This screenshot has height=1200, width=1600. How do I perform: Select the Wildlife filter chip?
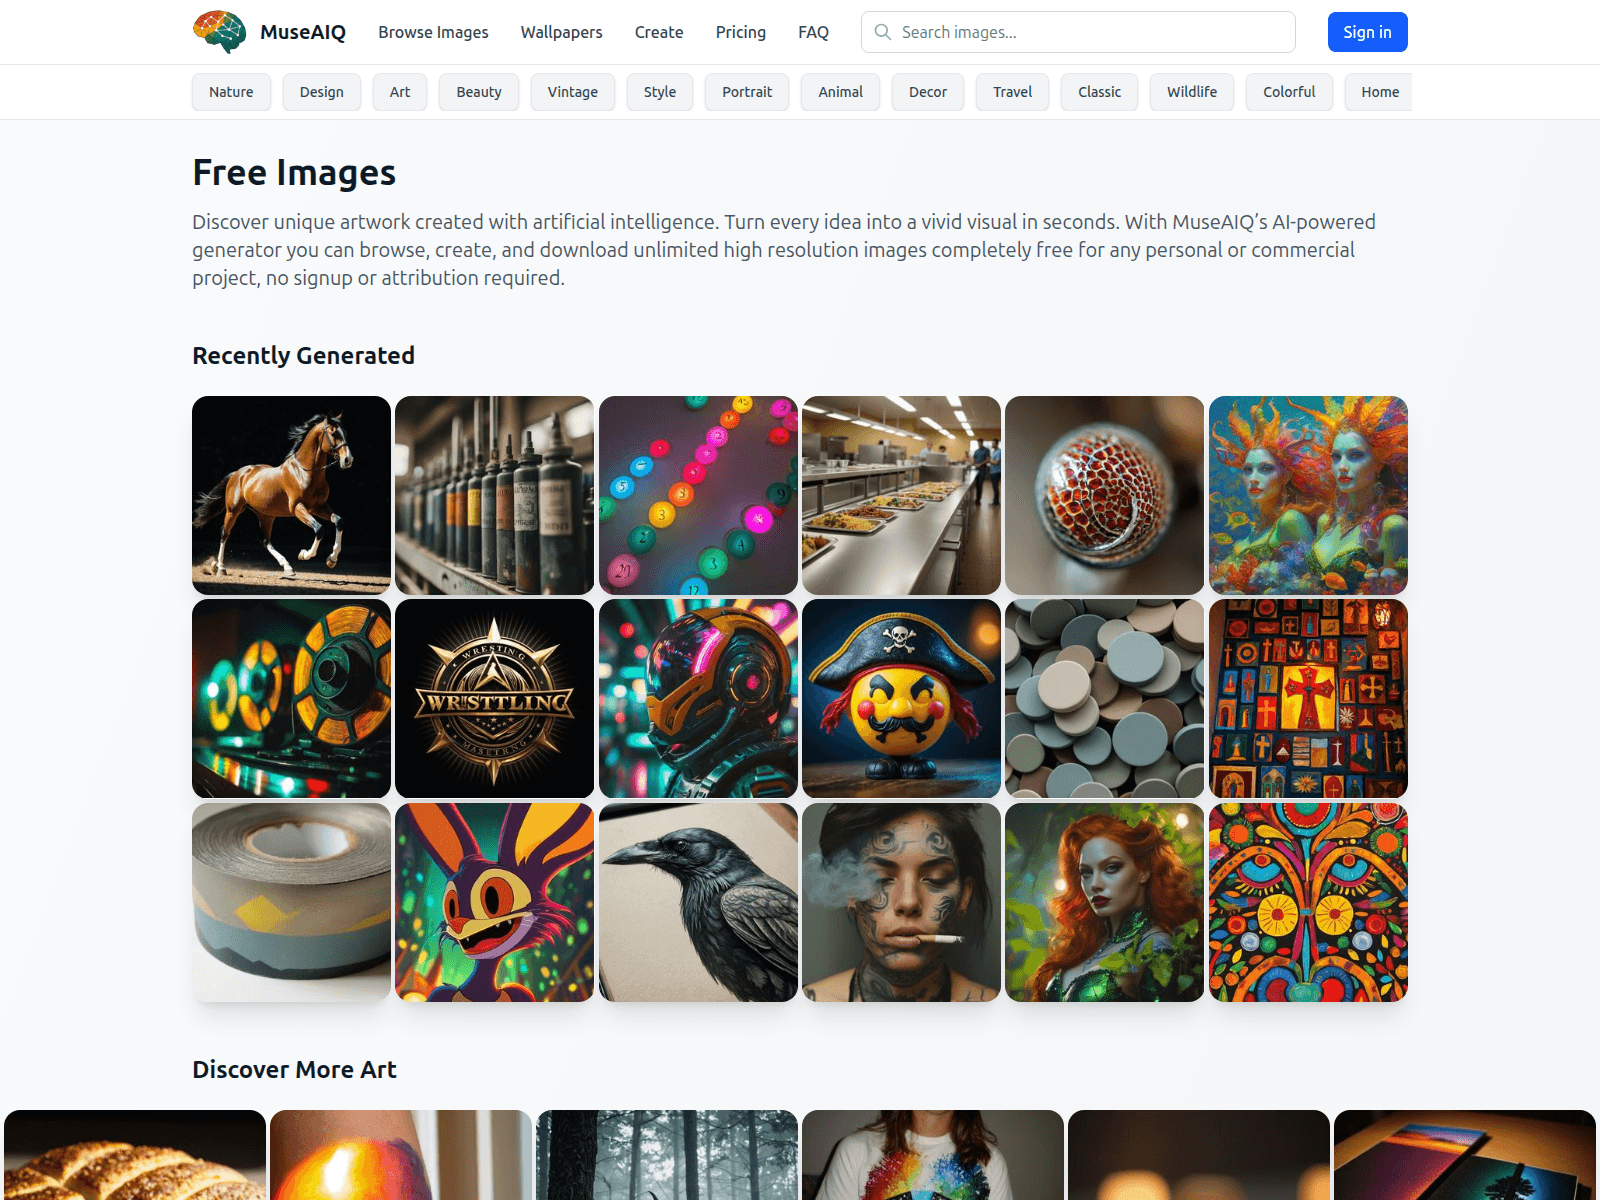tap(1191, 91)
